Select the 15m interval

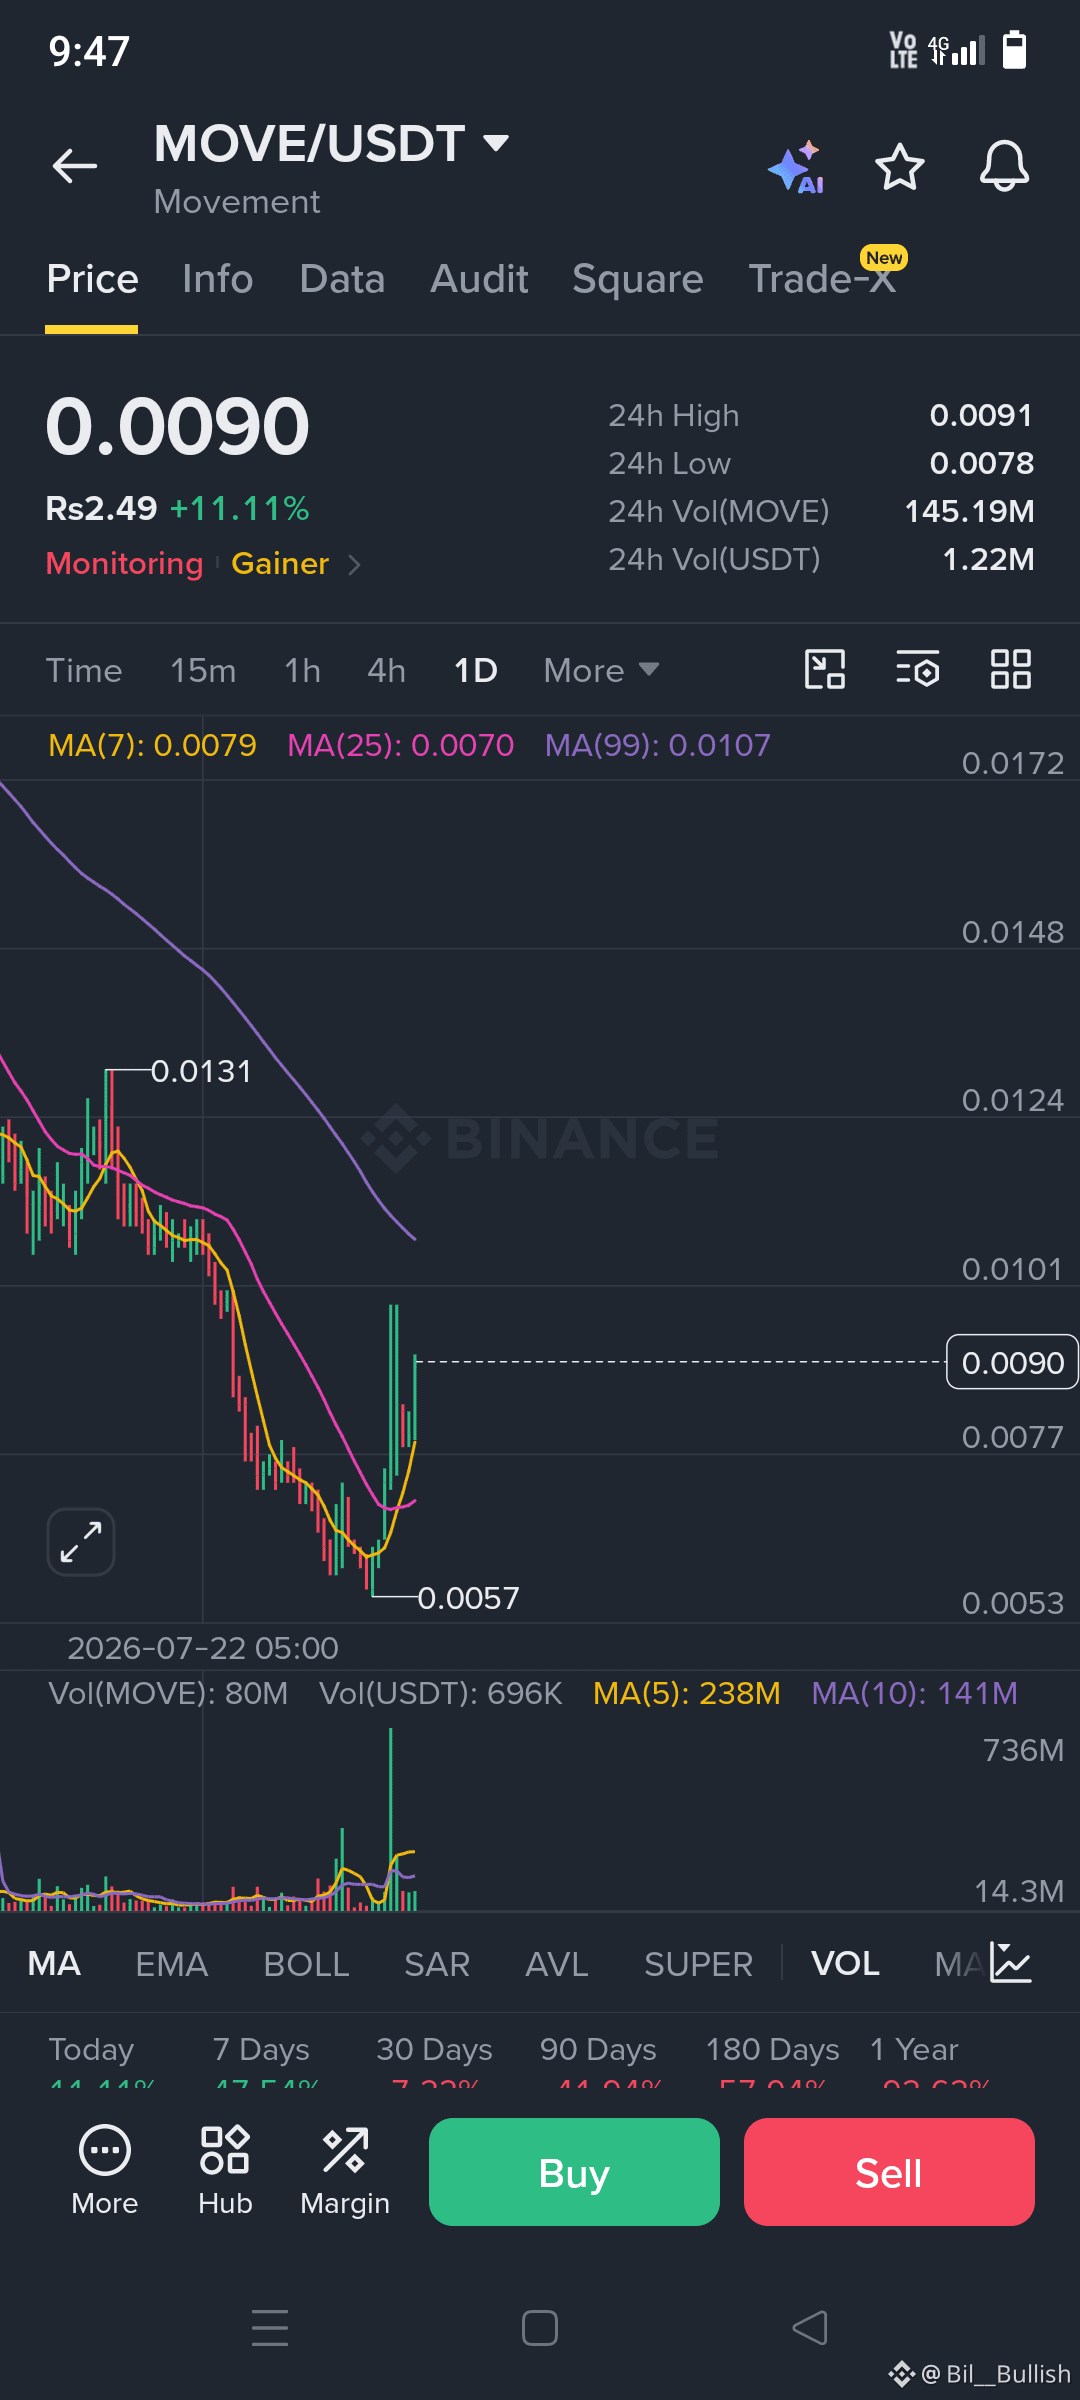[203, 670]
